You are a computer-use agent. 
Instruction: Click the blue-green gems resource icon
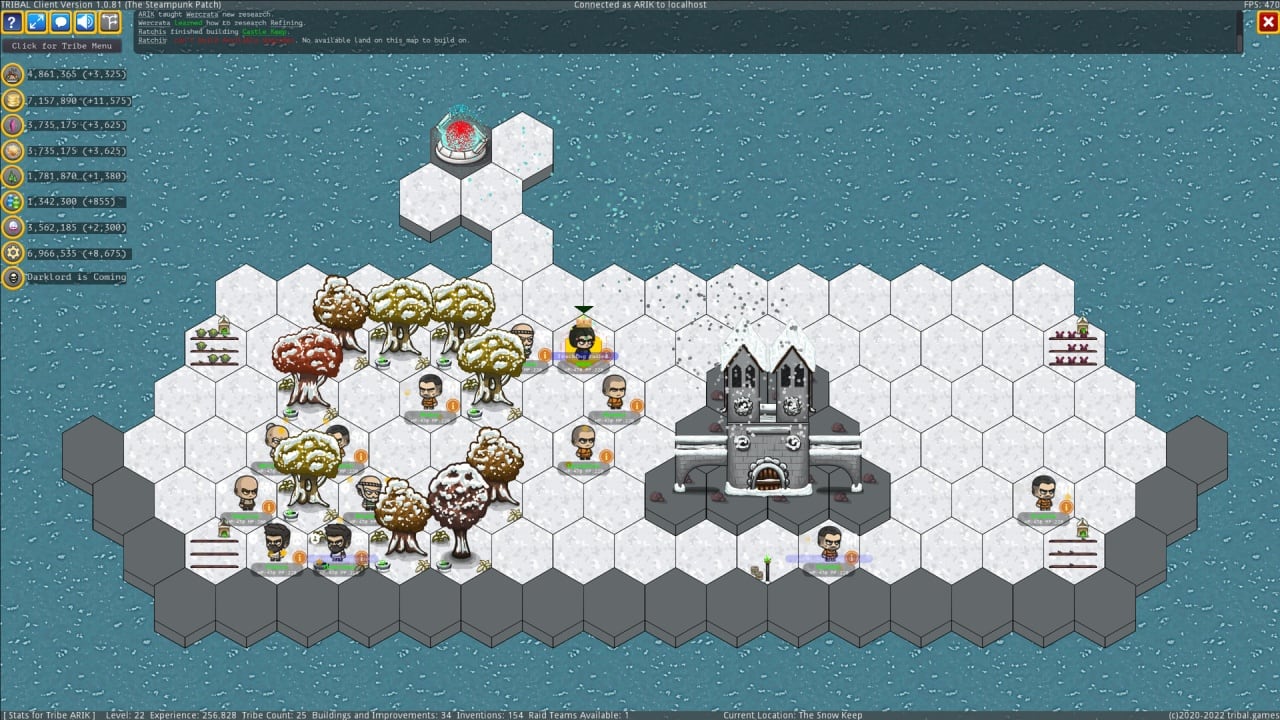tap(13, 202)
